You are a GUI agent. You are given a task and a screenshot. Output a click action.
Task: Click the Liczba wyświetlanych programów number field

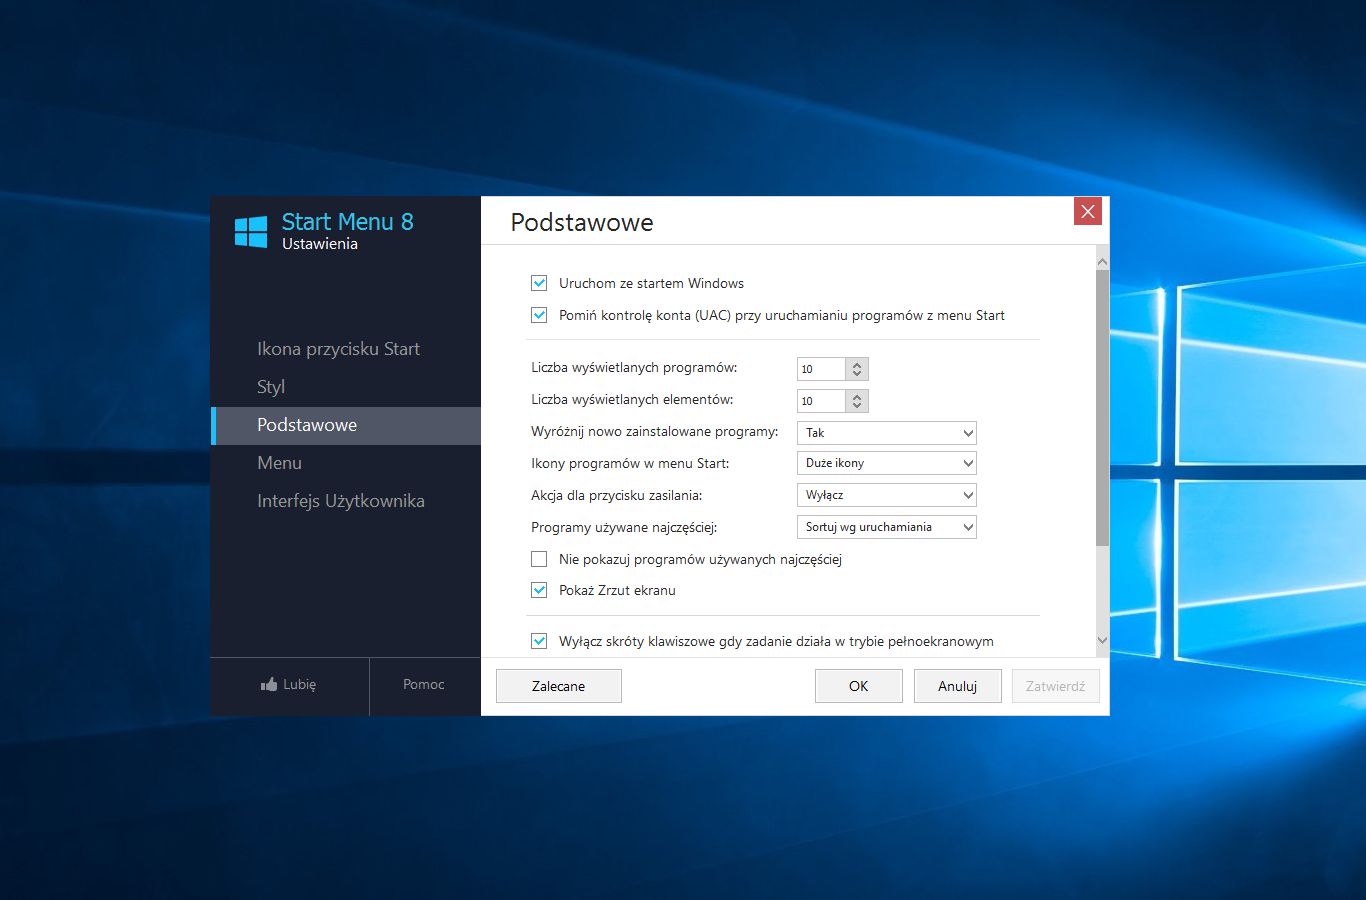[x=821, y=369]
